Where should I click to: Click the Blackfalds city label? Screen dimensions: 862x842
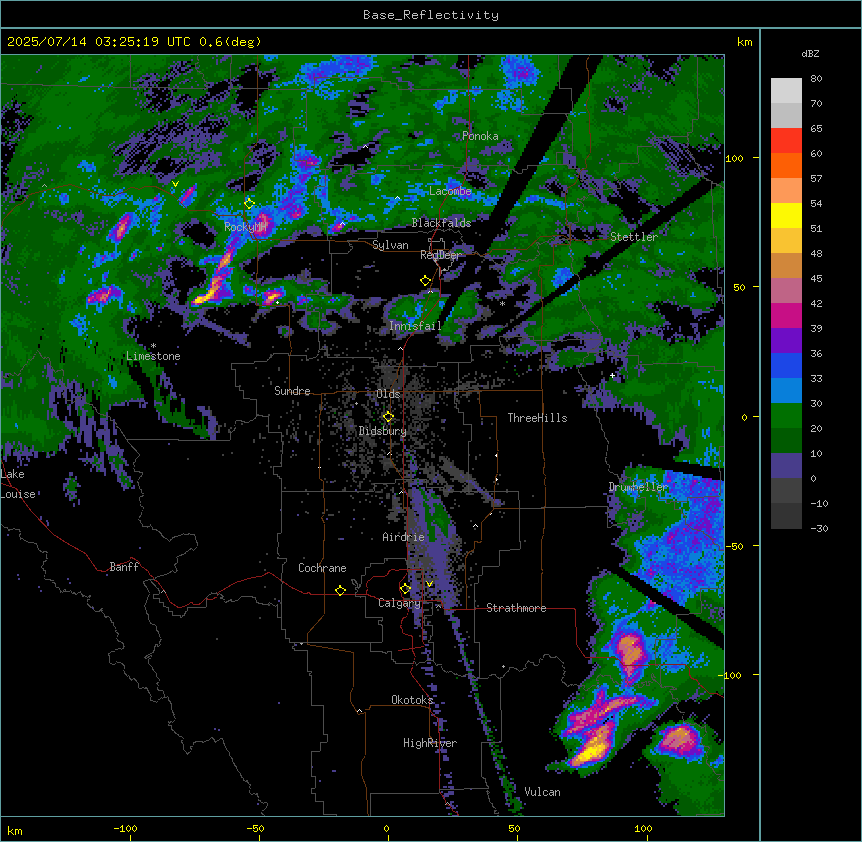coord(441,223)
